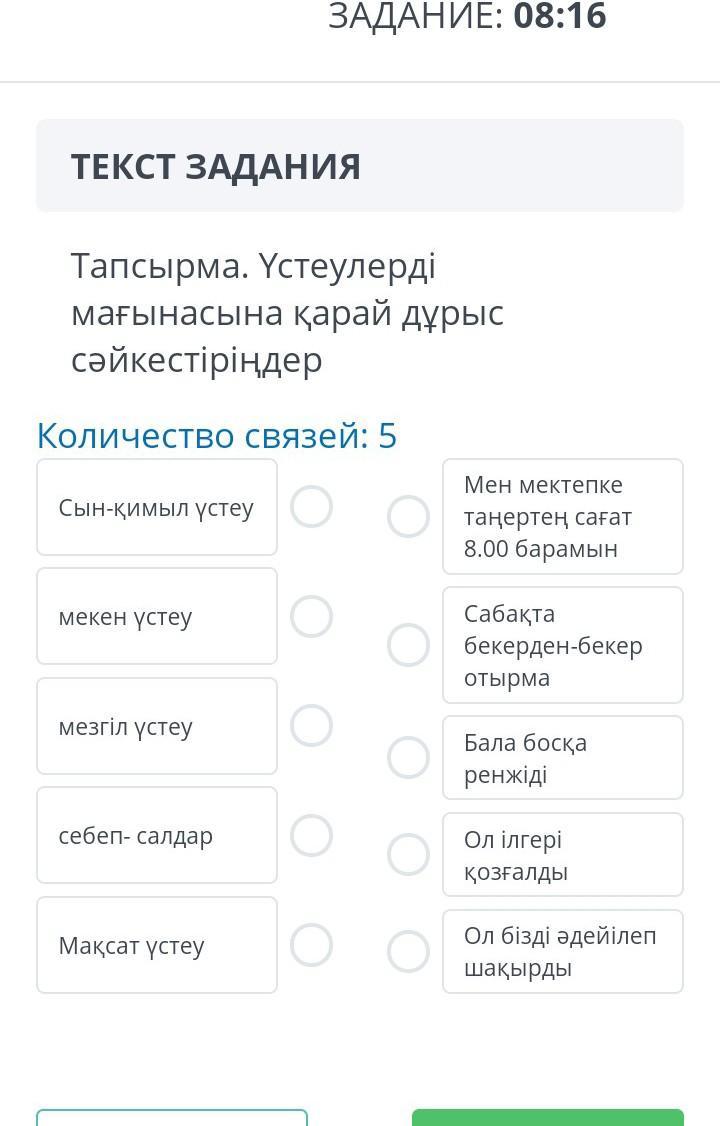Image resolution: width=720 pixels, height=1126 pixels.
Task: Select circle next to Бала босқа ренжіді
Action: (x=408, y=757)
